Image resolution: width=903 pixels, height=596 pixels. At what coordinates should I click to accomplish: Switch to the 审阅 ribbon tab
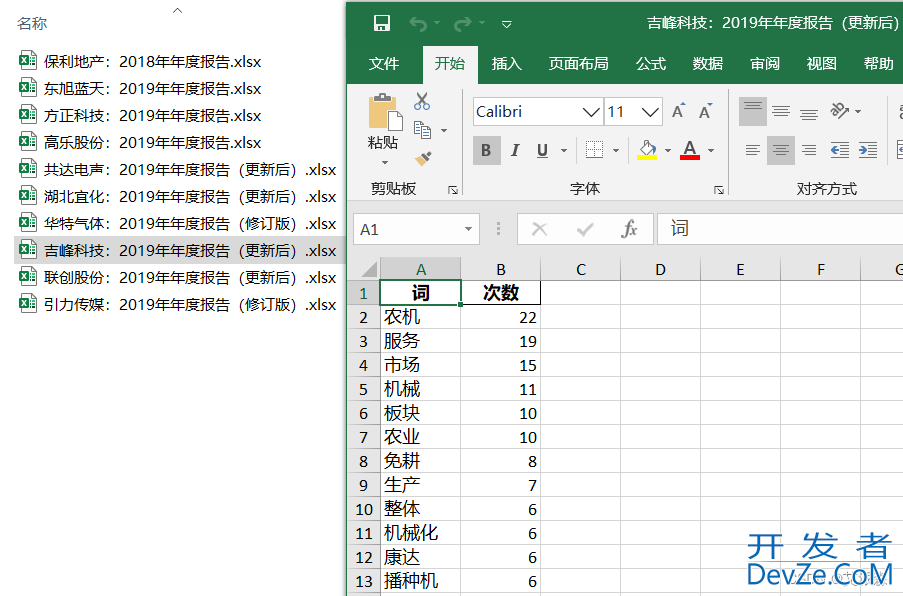(x=765, y=63)
